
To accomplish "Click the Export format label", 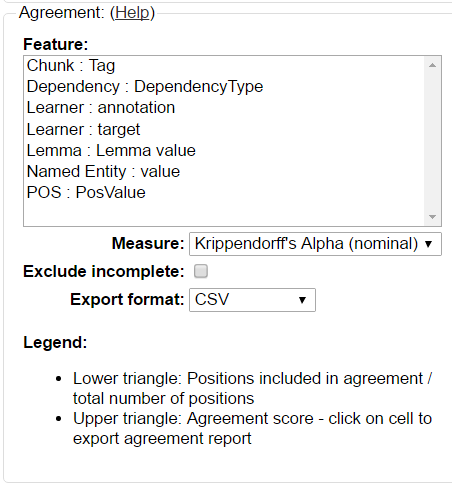I will (x=127, y=299).
